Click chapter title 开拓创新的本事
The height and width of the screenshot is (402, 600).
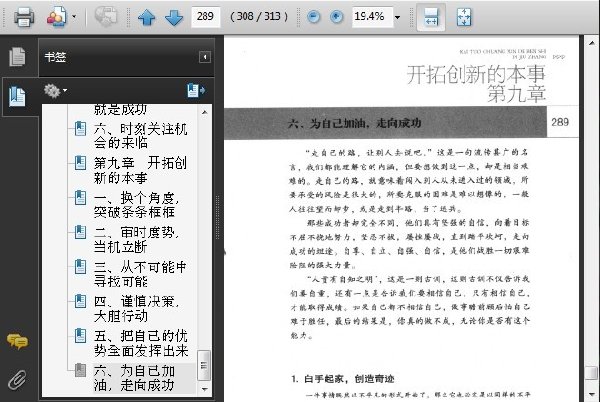click(x=476, y=74)
